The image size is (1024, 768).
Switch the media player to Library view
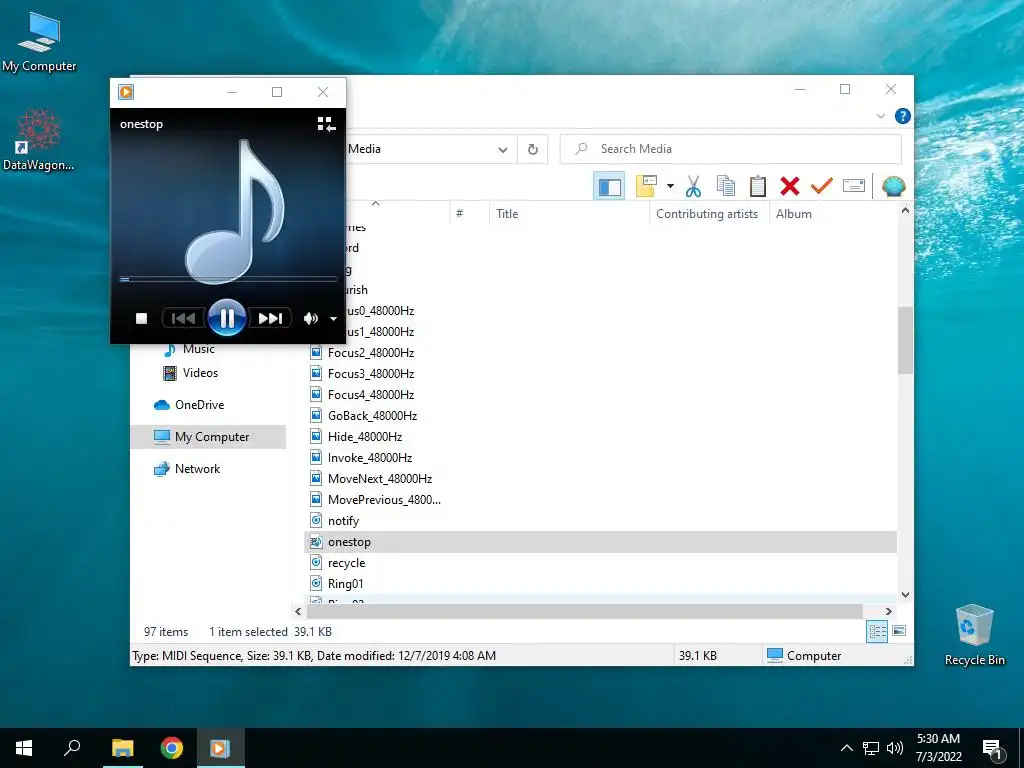pos(326,124)
